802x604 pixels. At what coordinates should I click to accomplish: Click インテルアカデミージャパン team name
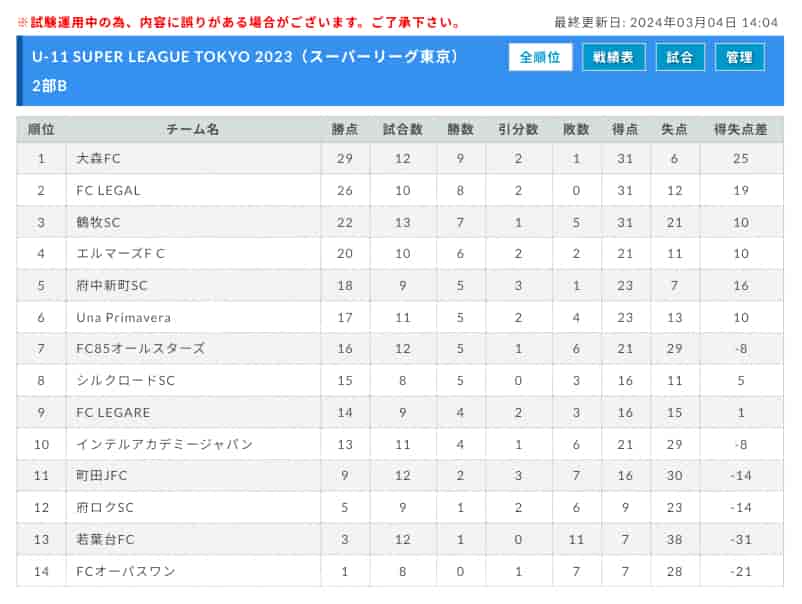pos(164,444)
